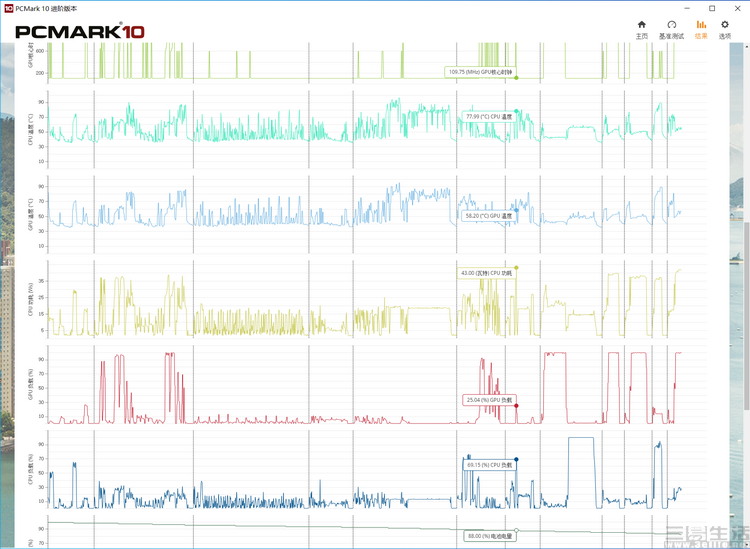Click the teal CPU temperature marker dot
This screenshot has width=750, height=549.
tap(516, 111)
